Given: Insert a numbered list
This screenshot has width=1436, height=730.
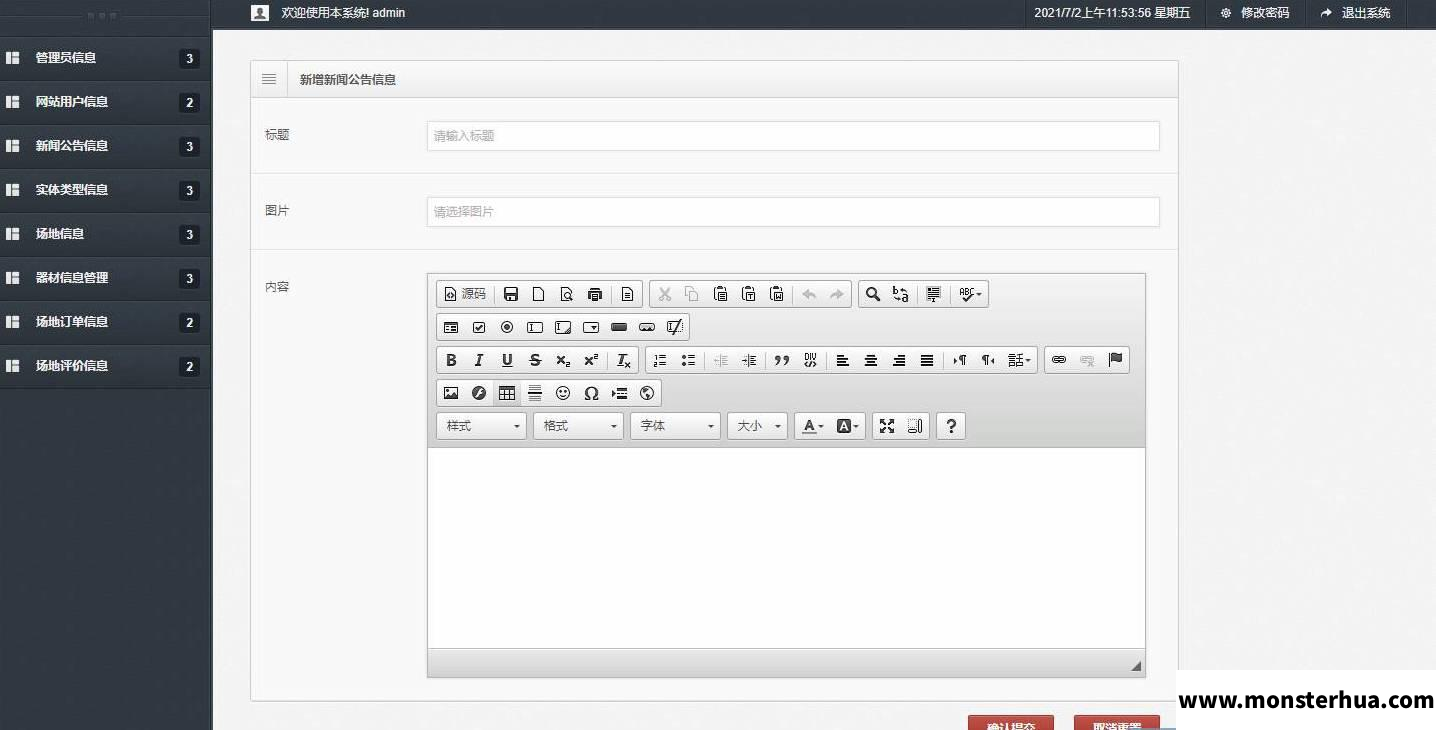Looking at the screenshot, I should [660, 360].
